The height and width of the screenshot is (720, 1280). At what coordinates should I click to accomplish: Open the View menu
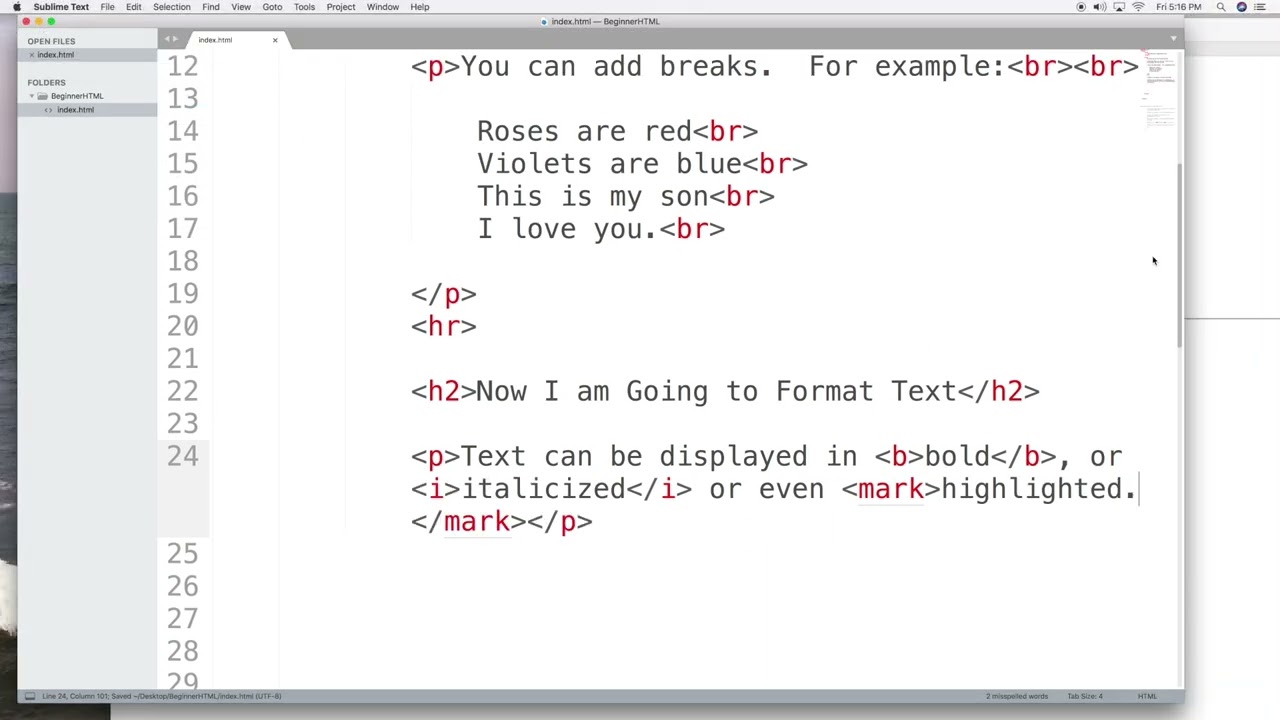(x=241, y=7)
